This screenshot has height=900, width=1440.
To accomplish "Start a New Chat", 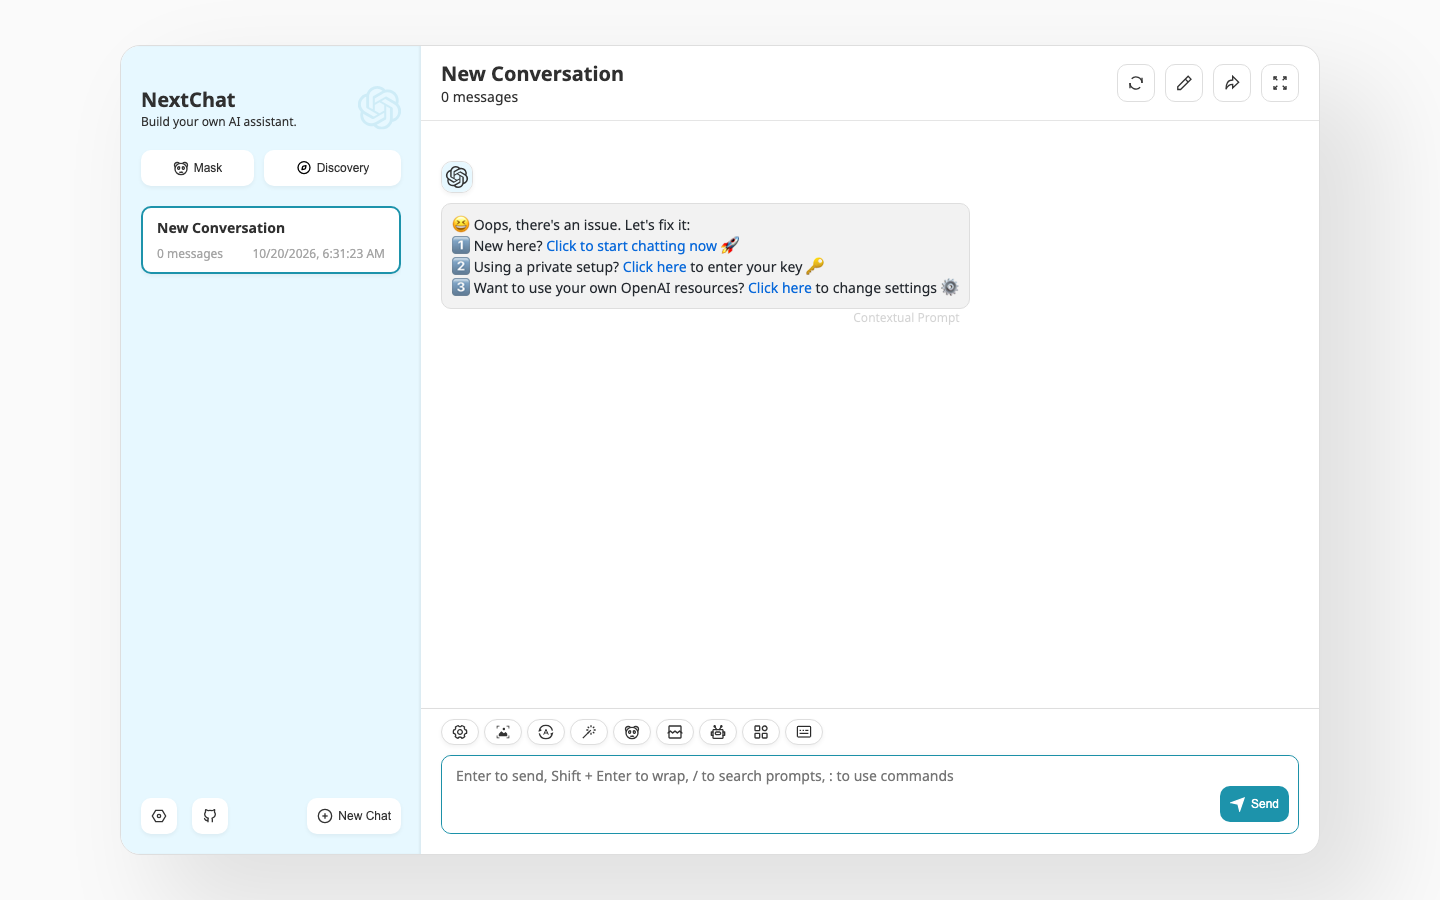I will (354, 816).
